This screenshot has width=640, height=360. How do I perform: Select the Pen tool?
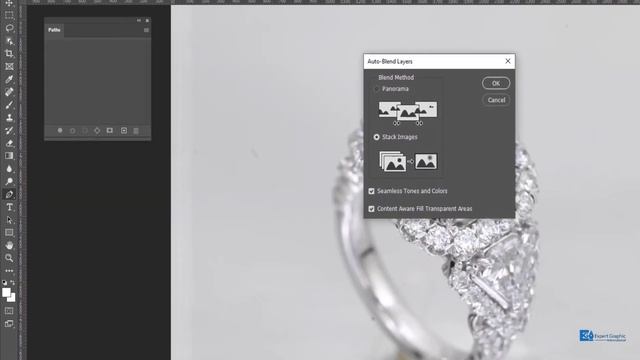[x=9, y=194]
